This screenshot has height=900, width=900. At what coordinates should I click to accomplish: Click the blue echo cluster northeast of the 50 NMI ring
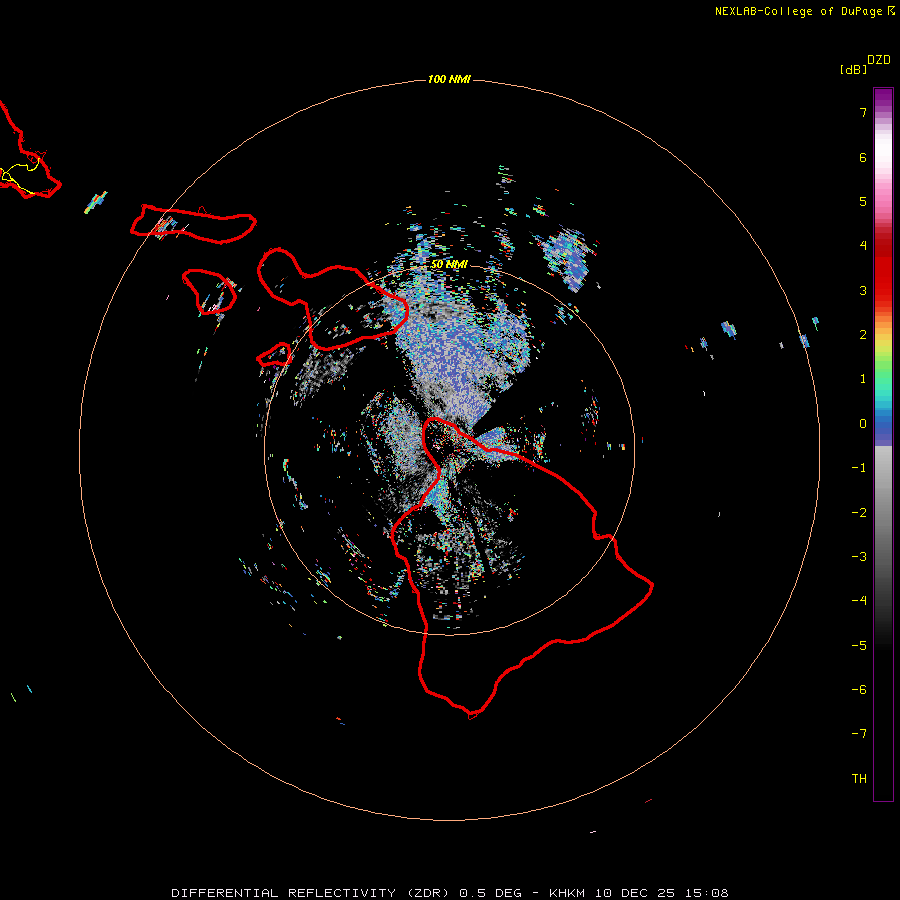tap(567, 258)
